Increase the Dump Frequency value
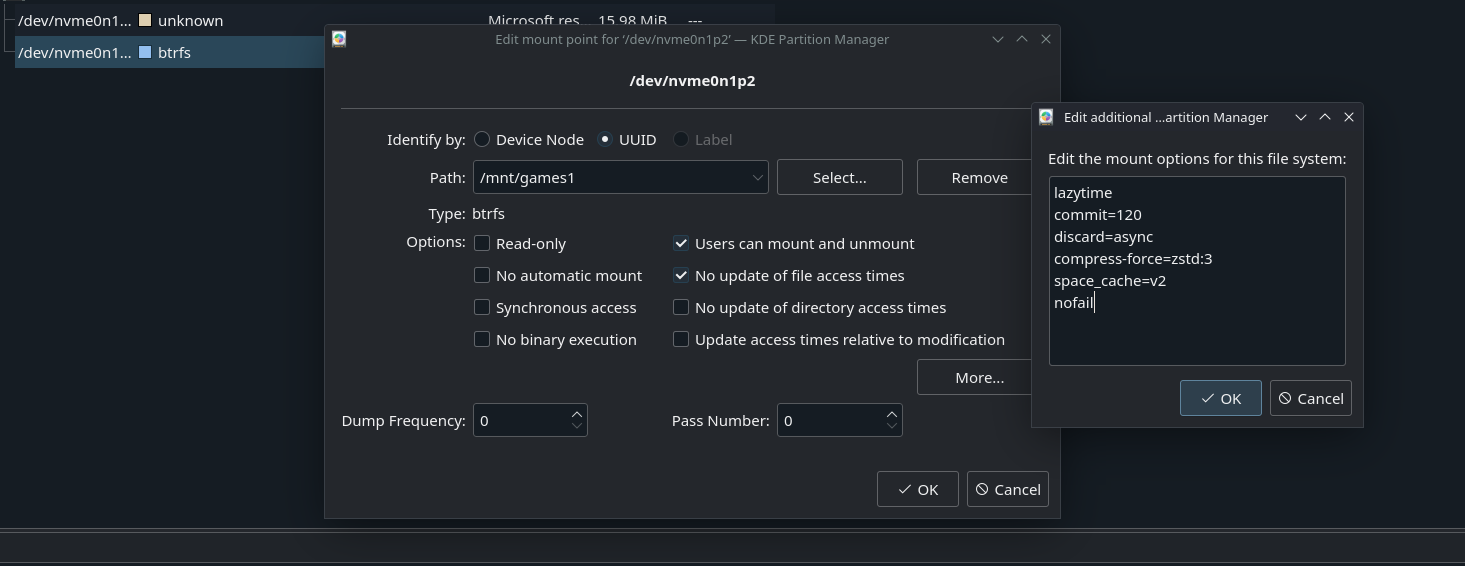The height and width of the screenshot is (566, 1465). click(x=577, y=414)
